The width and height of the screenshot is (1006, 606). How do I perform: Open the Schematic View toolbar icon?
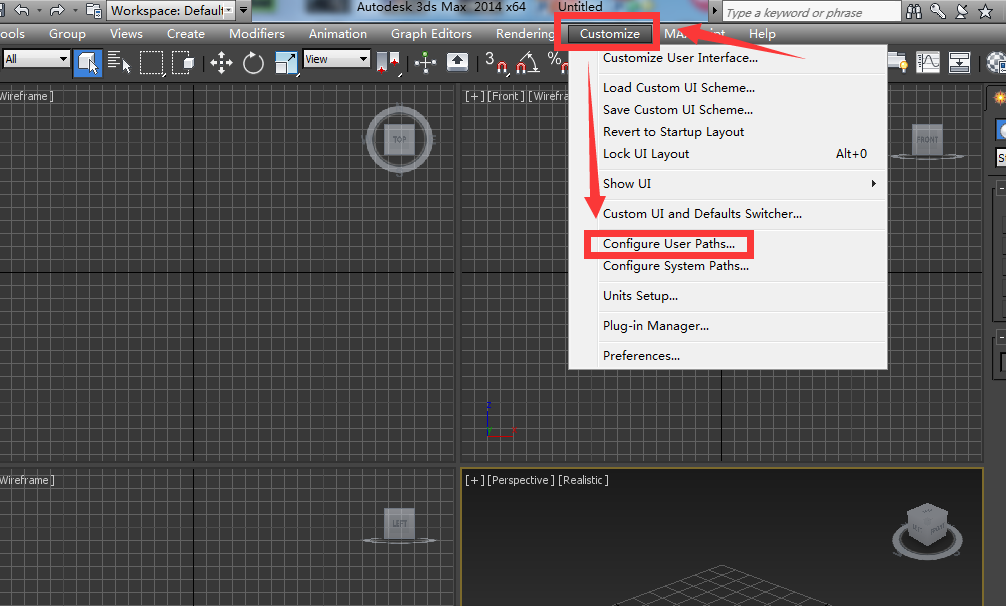coord(959,62)
